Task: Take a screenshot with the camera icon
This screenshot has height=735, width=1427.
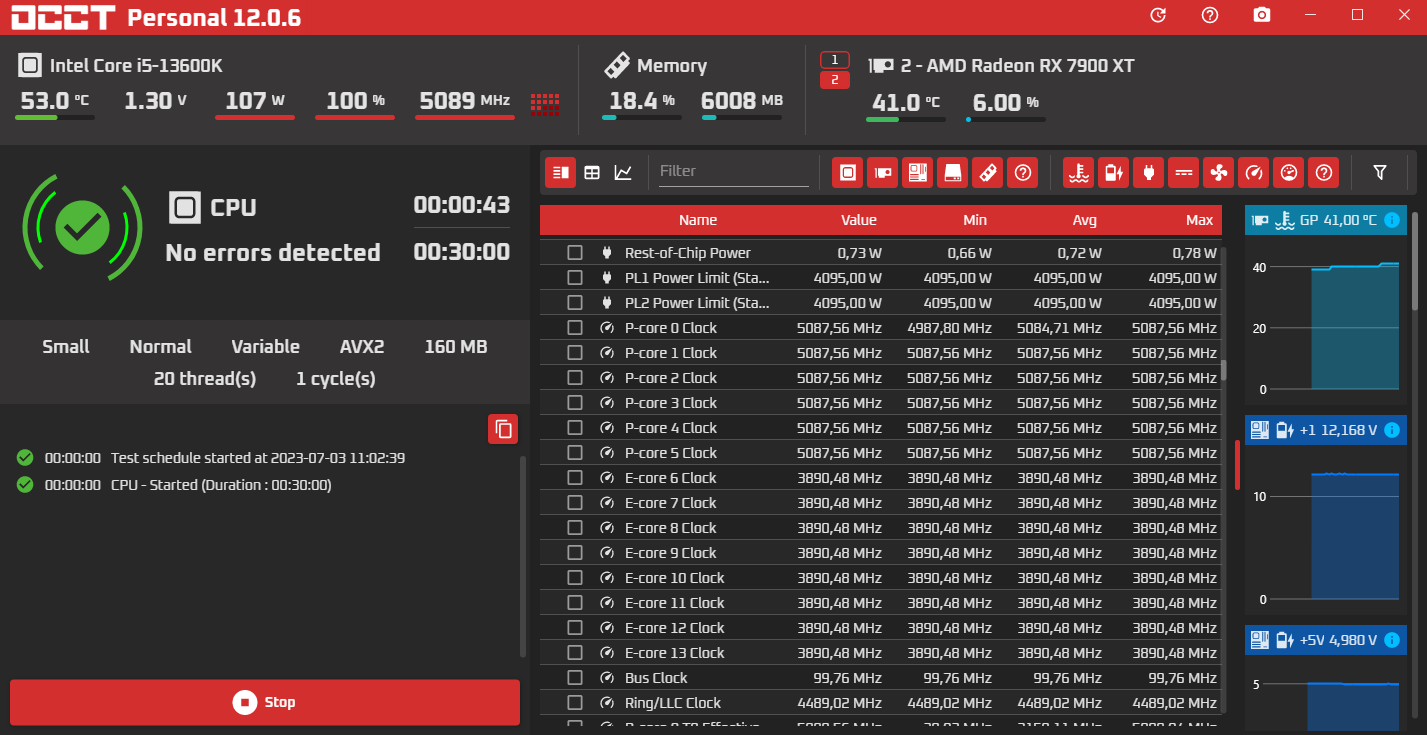Action: pyautogui.click(x=1262, y=15)
